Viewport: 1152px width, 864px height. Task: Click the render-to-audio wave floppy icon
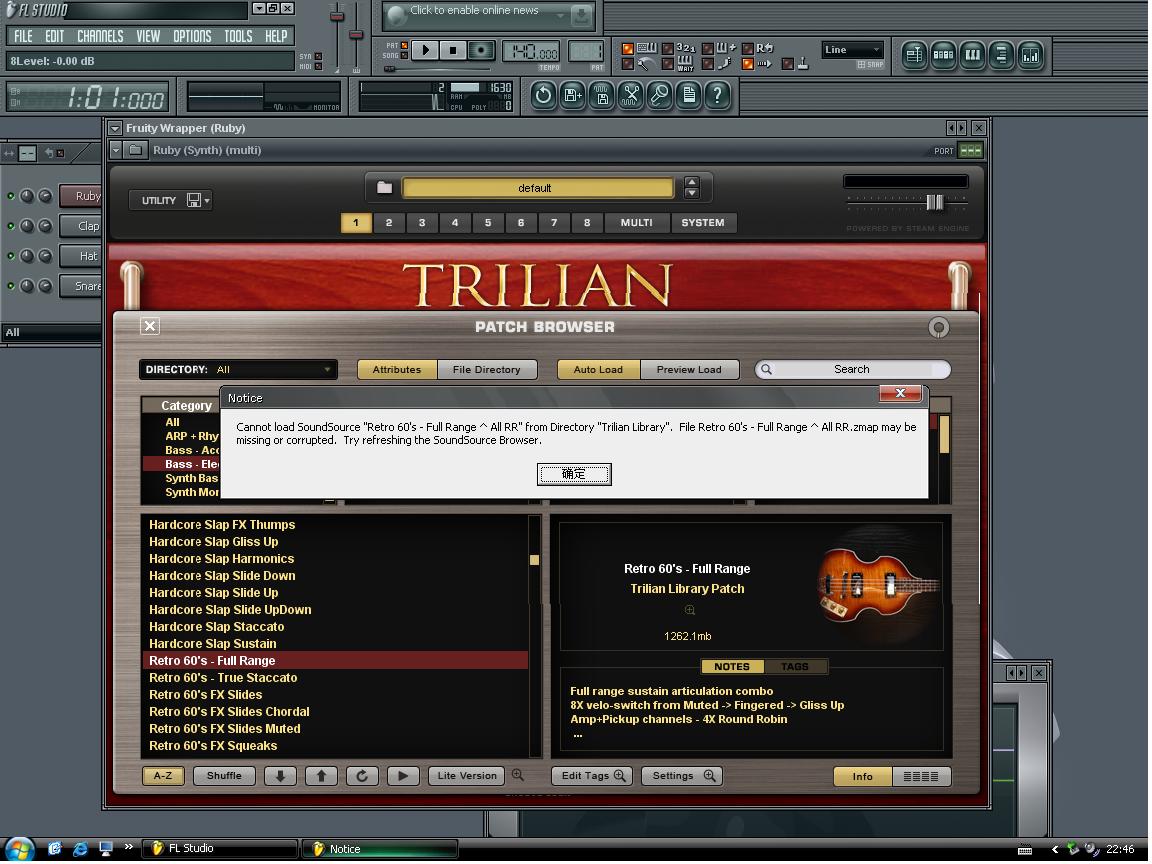point(602,95)
